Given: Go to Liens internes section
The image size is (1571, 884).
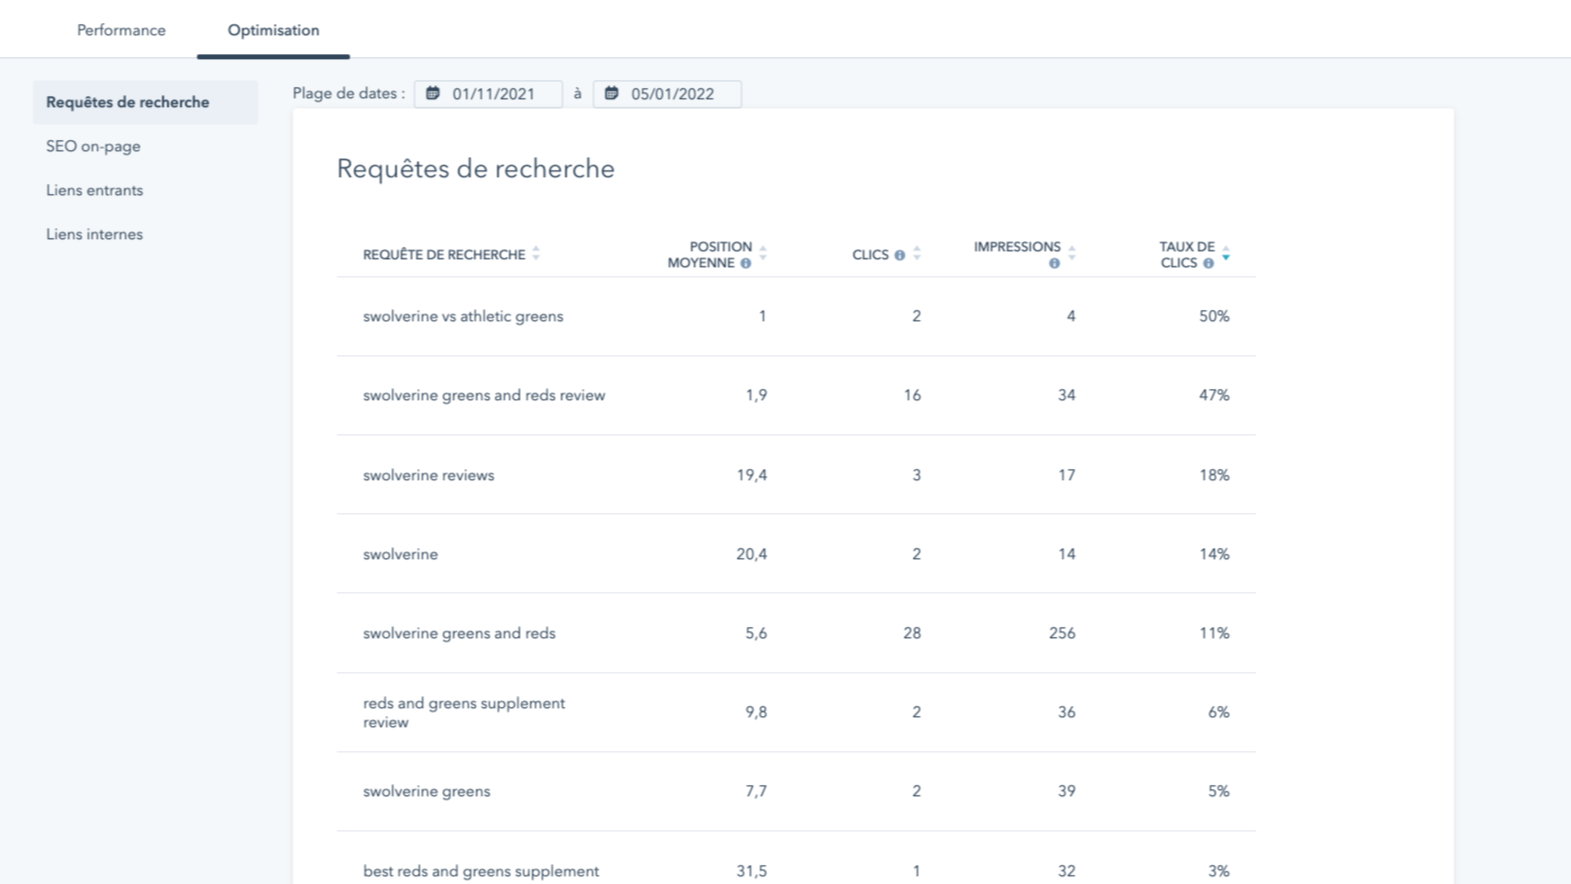Looking at the screenshot, I should 94,234.
